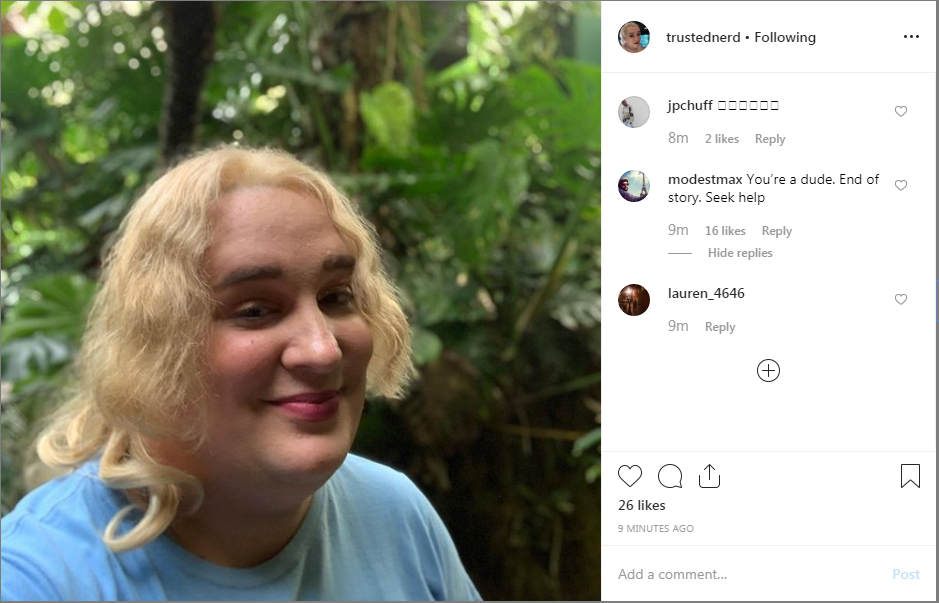Like the post with heart icon
The image size is (939, 603).
(x=629, y=476)
